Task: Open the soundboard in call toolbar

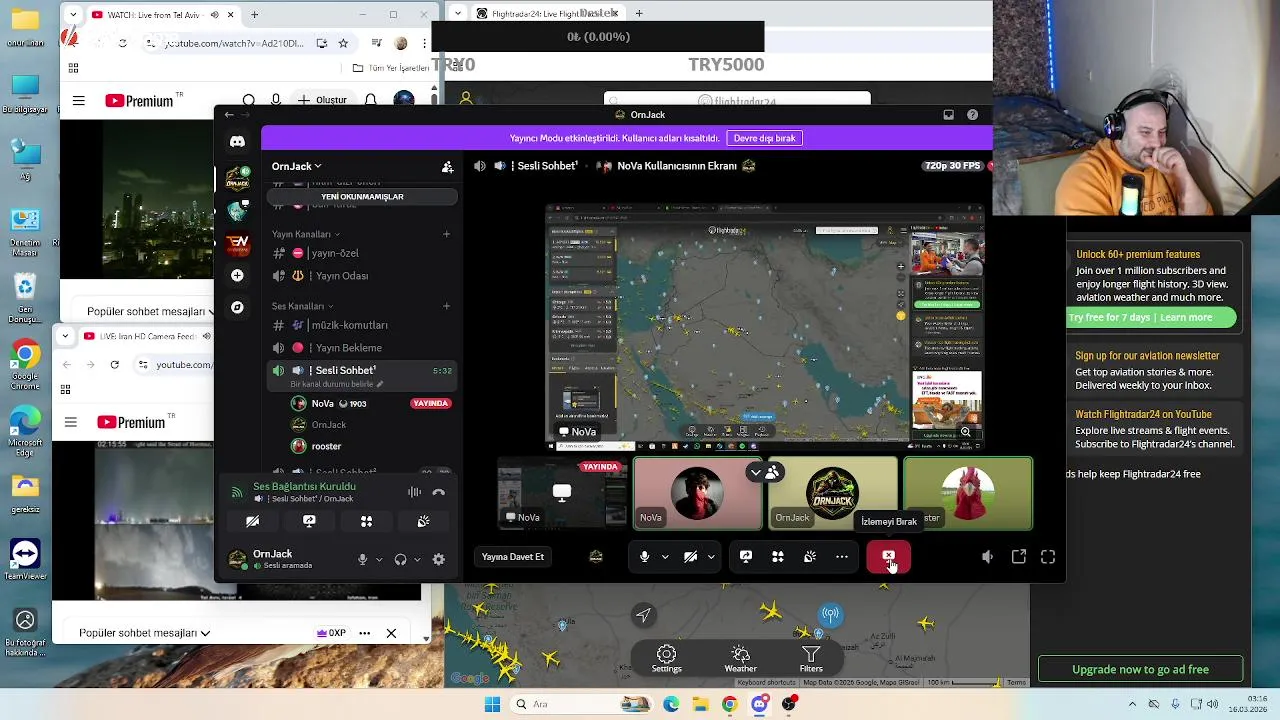Action: (x=810, y=557)
